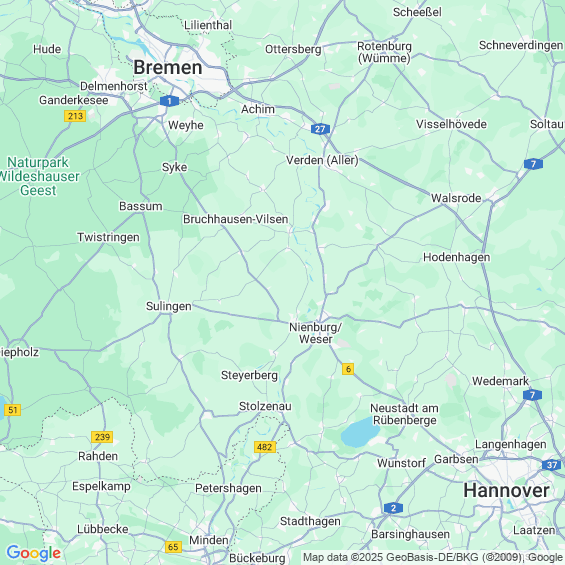This screenshot has width=565, height=565.
Task: Click the yellow 482 road shield
Action: tap(265, 447)
